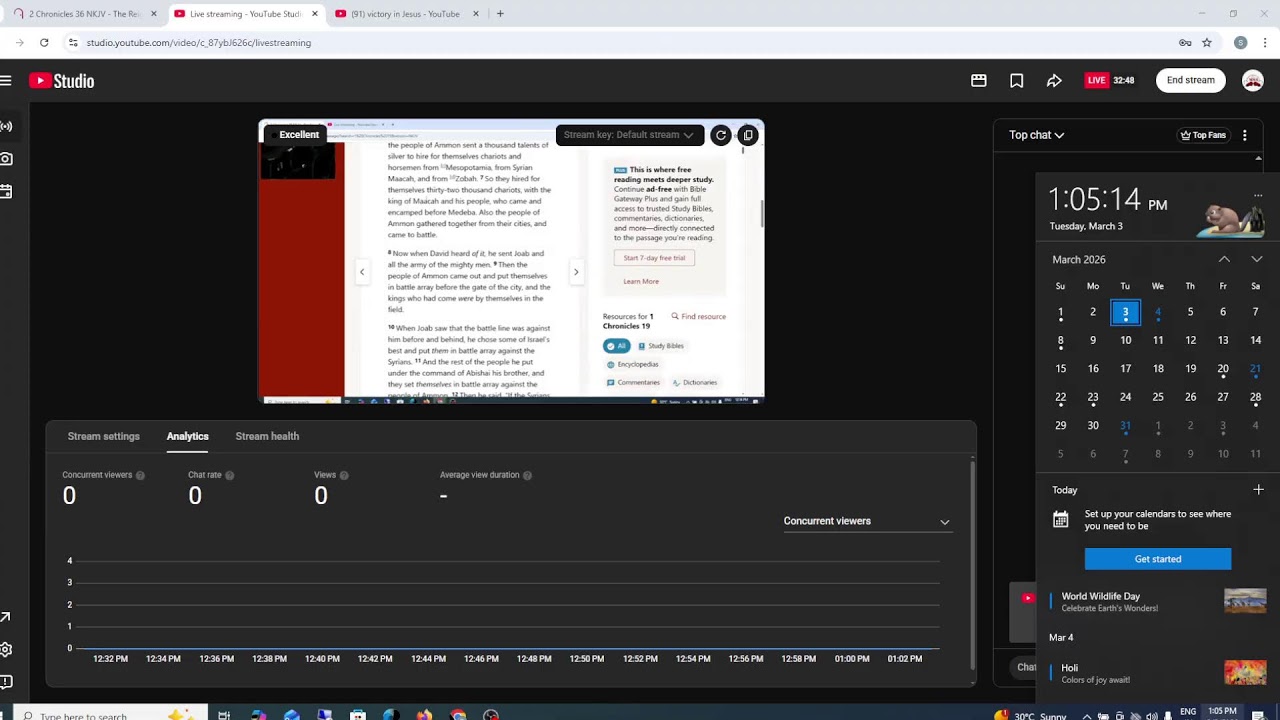1280x720 pixels.
Task: Open the clapperboard clip icon in header
Action: coord(979,81)
